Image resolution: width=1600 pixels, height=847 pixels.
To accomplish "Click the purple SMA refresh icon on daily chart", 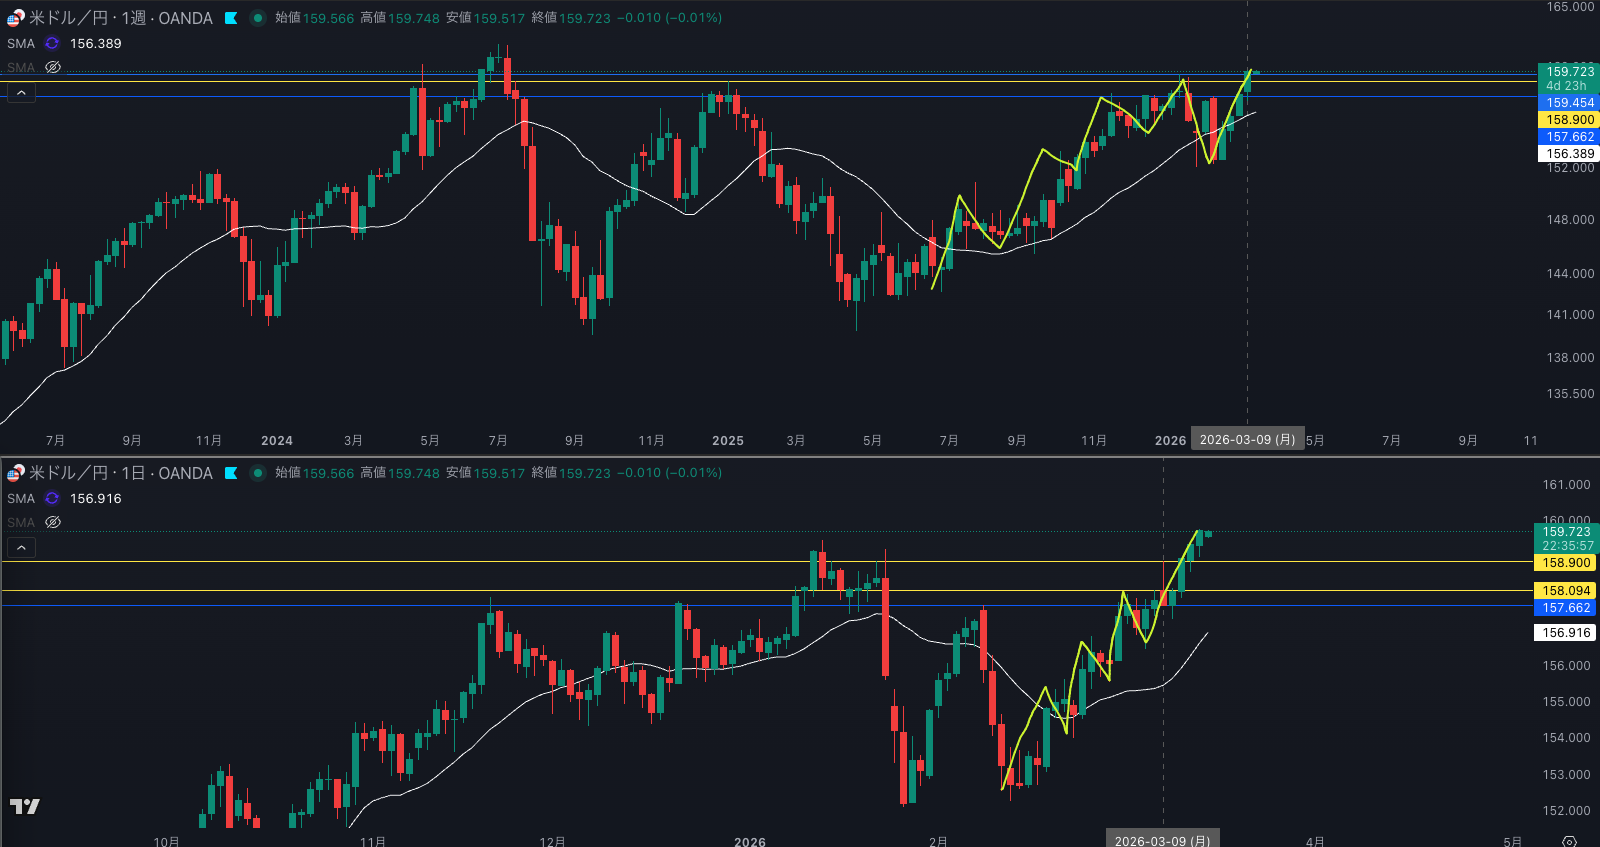I will pyautogui.click(x=52, y=499).
